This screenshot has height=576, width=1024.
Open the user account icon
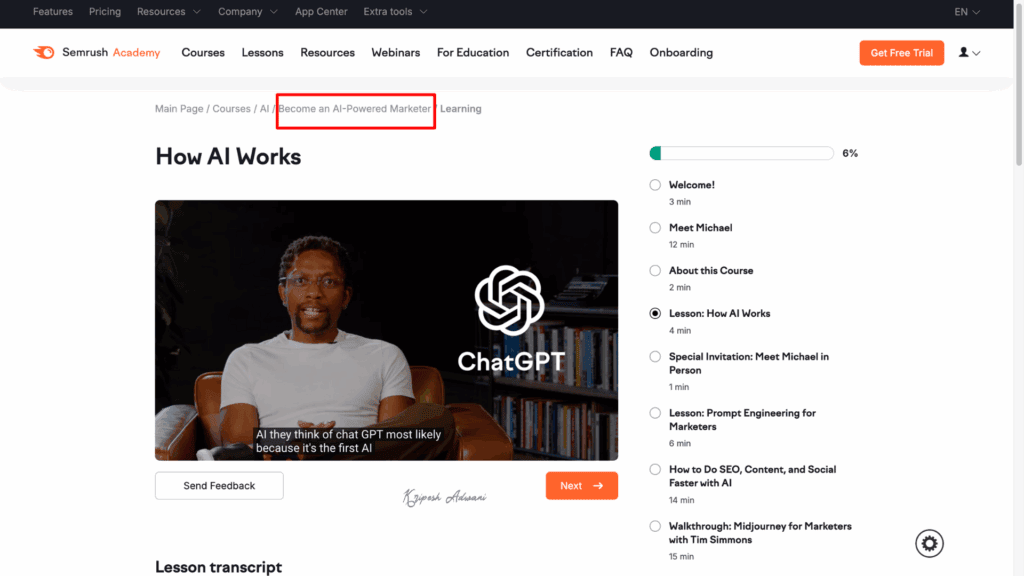click(x=963, y=52)
